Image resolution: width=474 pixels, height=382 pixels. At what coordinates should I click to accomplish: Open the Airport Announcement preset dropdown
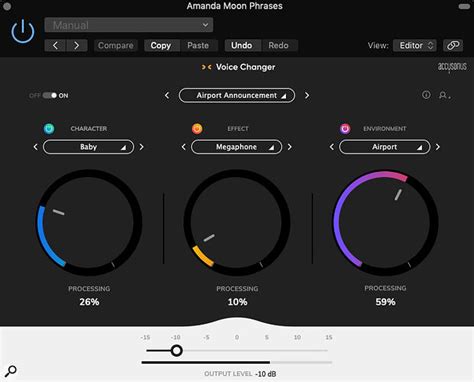[237, 96]
